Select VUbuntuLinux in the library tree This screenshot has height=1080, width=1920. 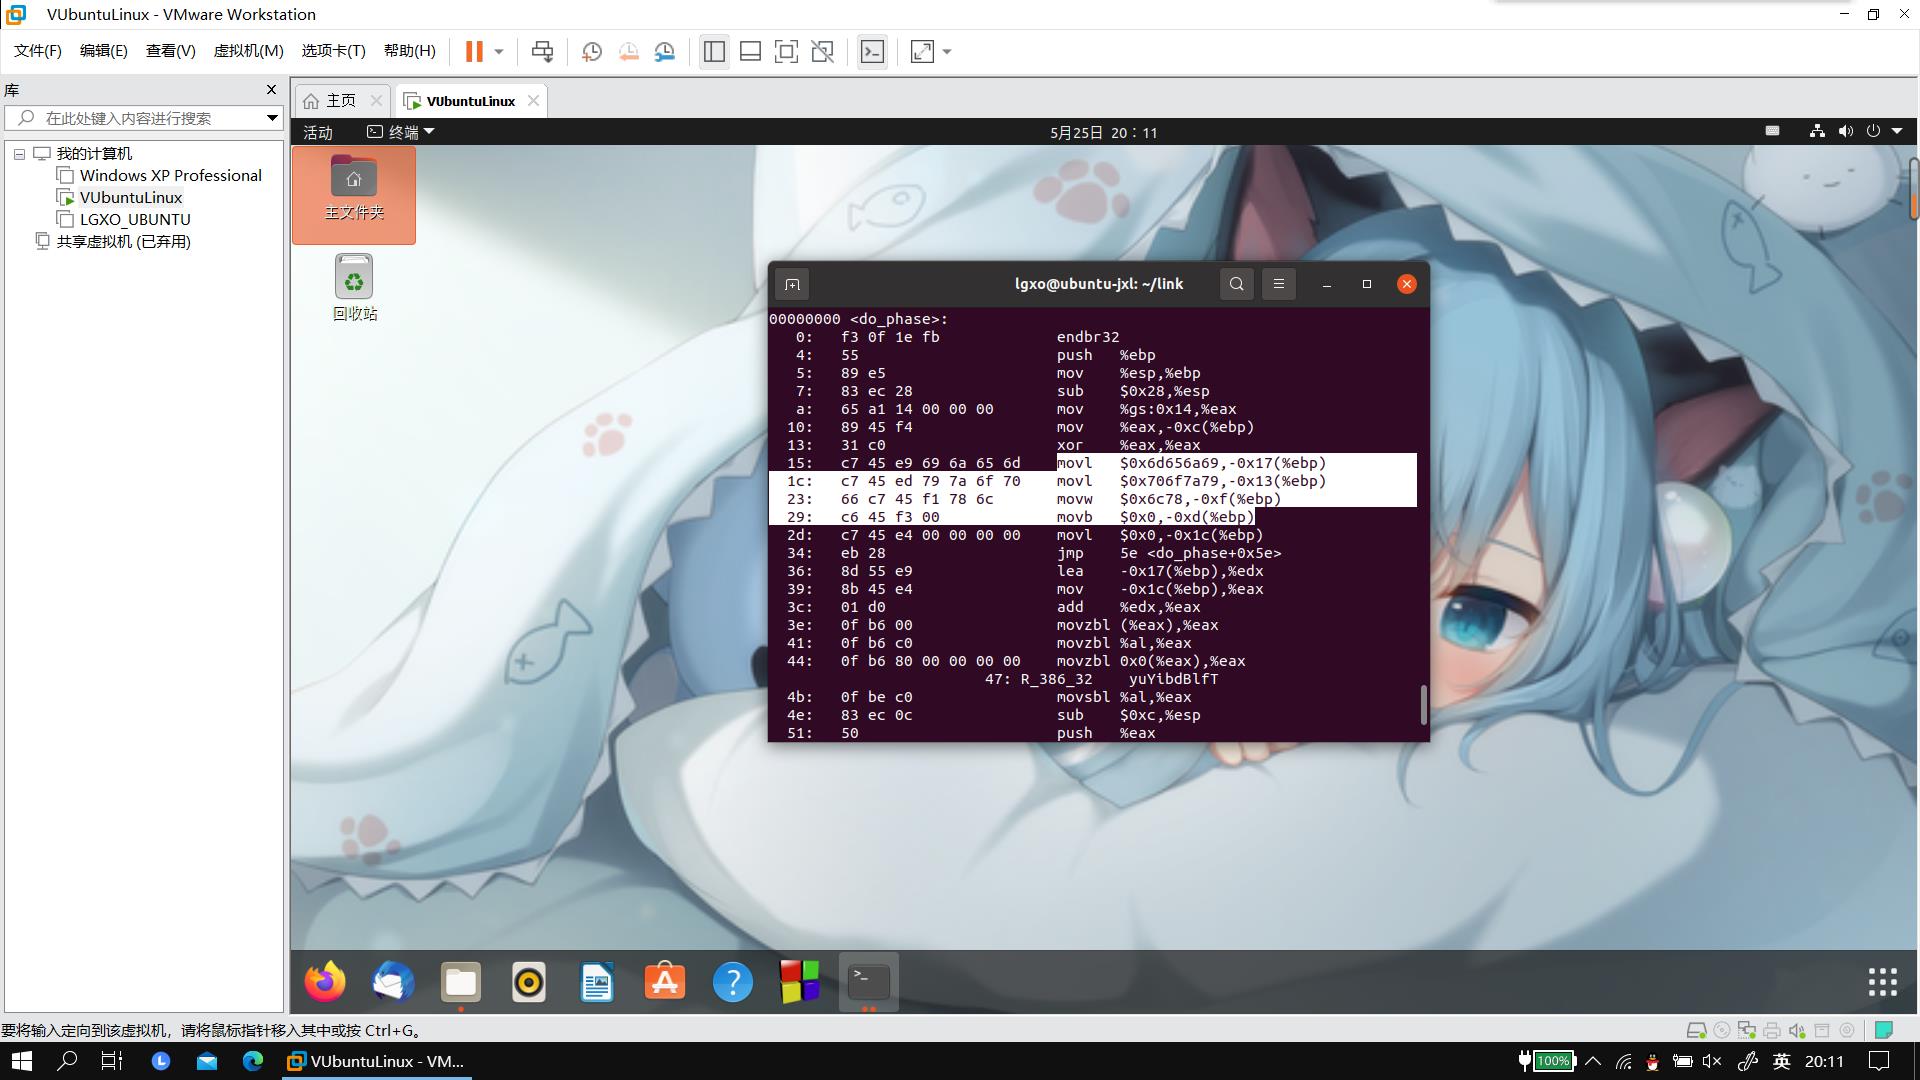point(131,198)
